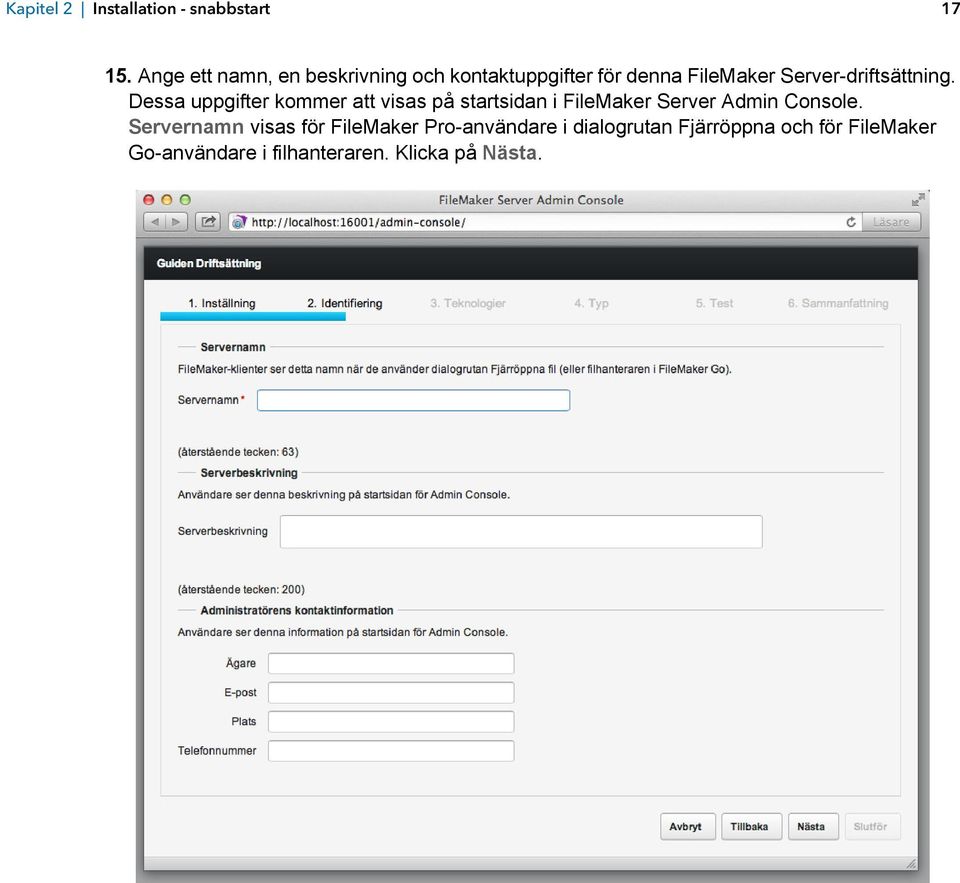Click the share icon in toolbar
This screenshot has height=883, width=960.
click(x=208, y=222)
